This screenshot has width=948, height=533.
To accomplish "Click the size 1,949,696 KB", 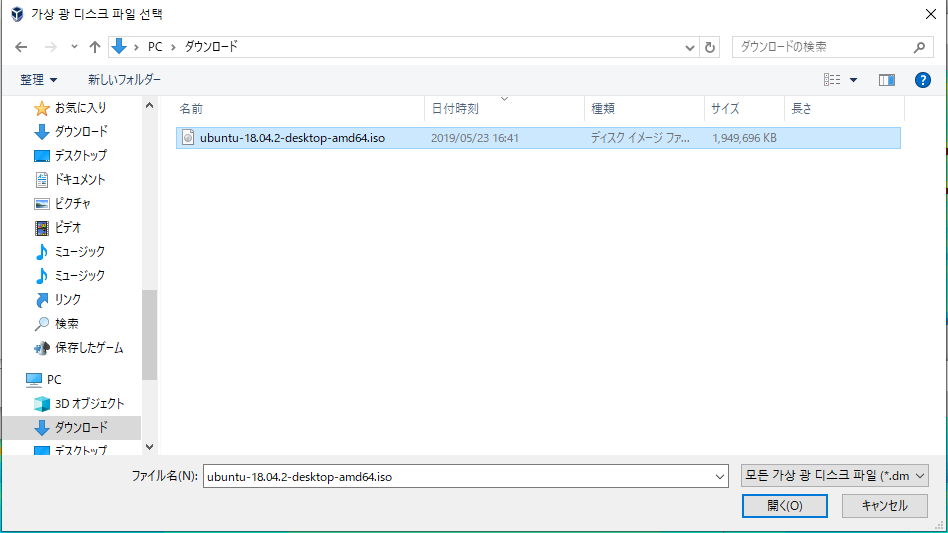I will tap(744, 138).
